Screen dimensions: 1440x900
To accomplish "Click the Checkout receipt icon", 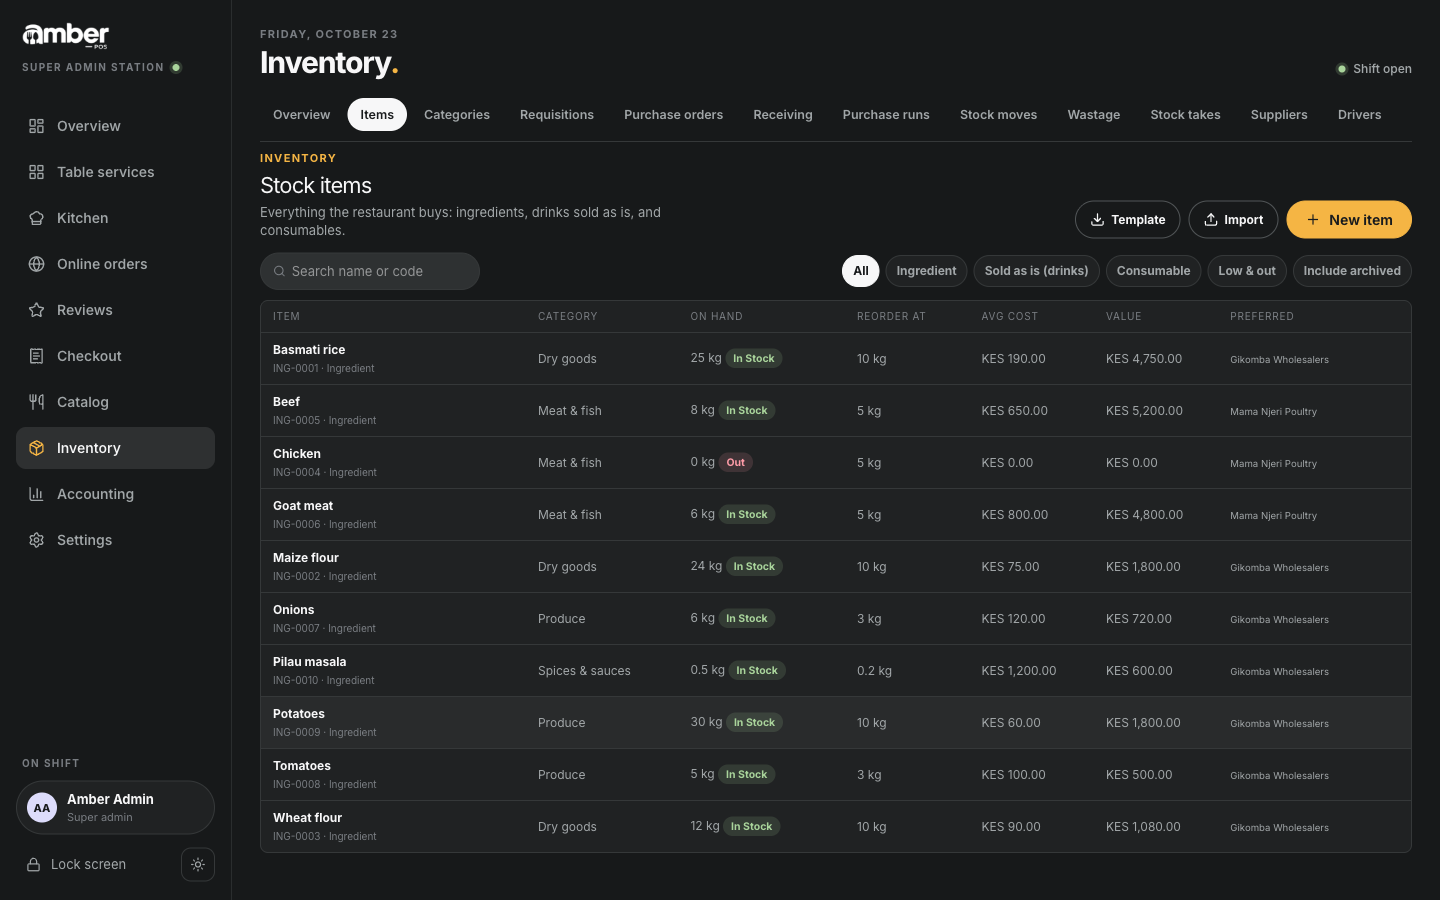I will click(36, 356).
